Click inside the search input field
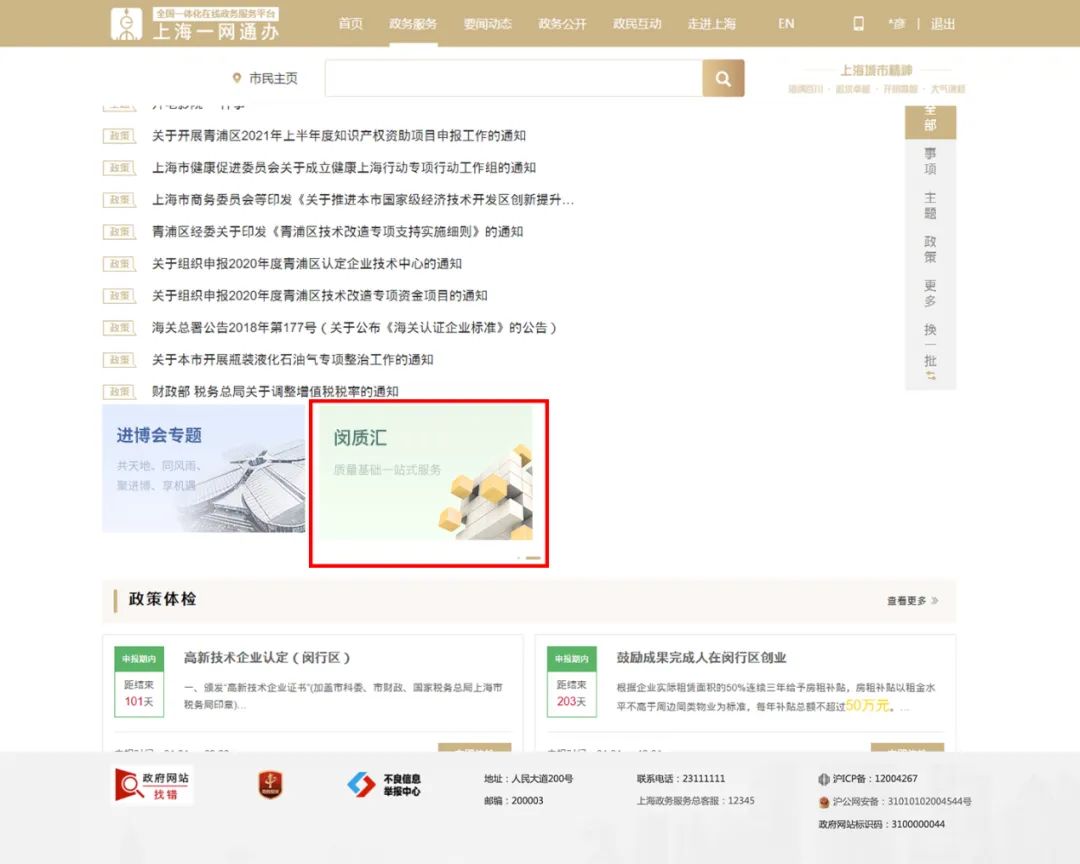 point(513,78)
